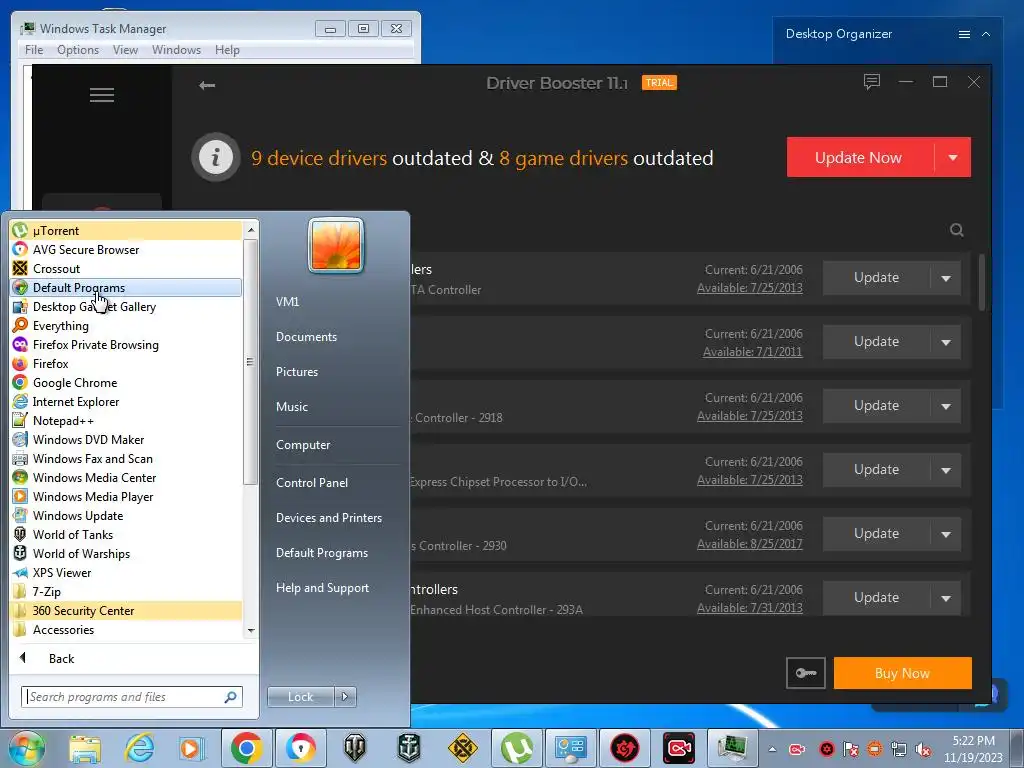Click the Lock button

point(300,697)
